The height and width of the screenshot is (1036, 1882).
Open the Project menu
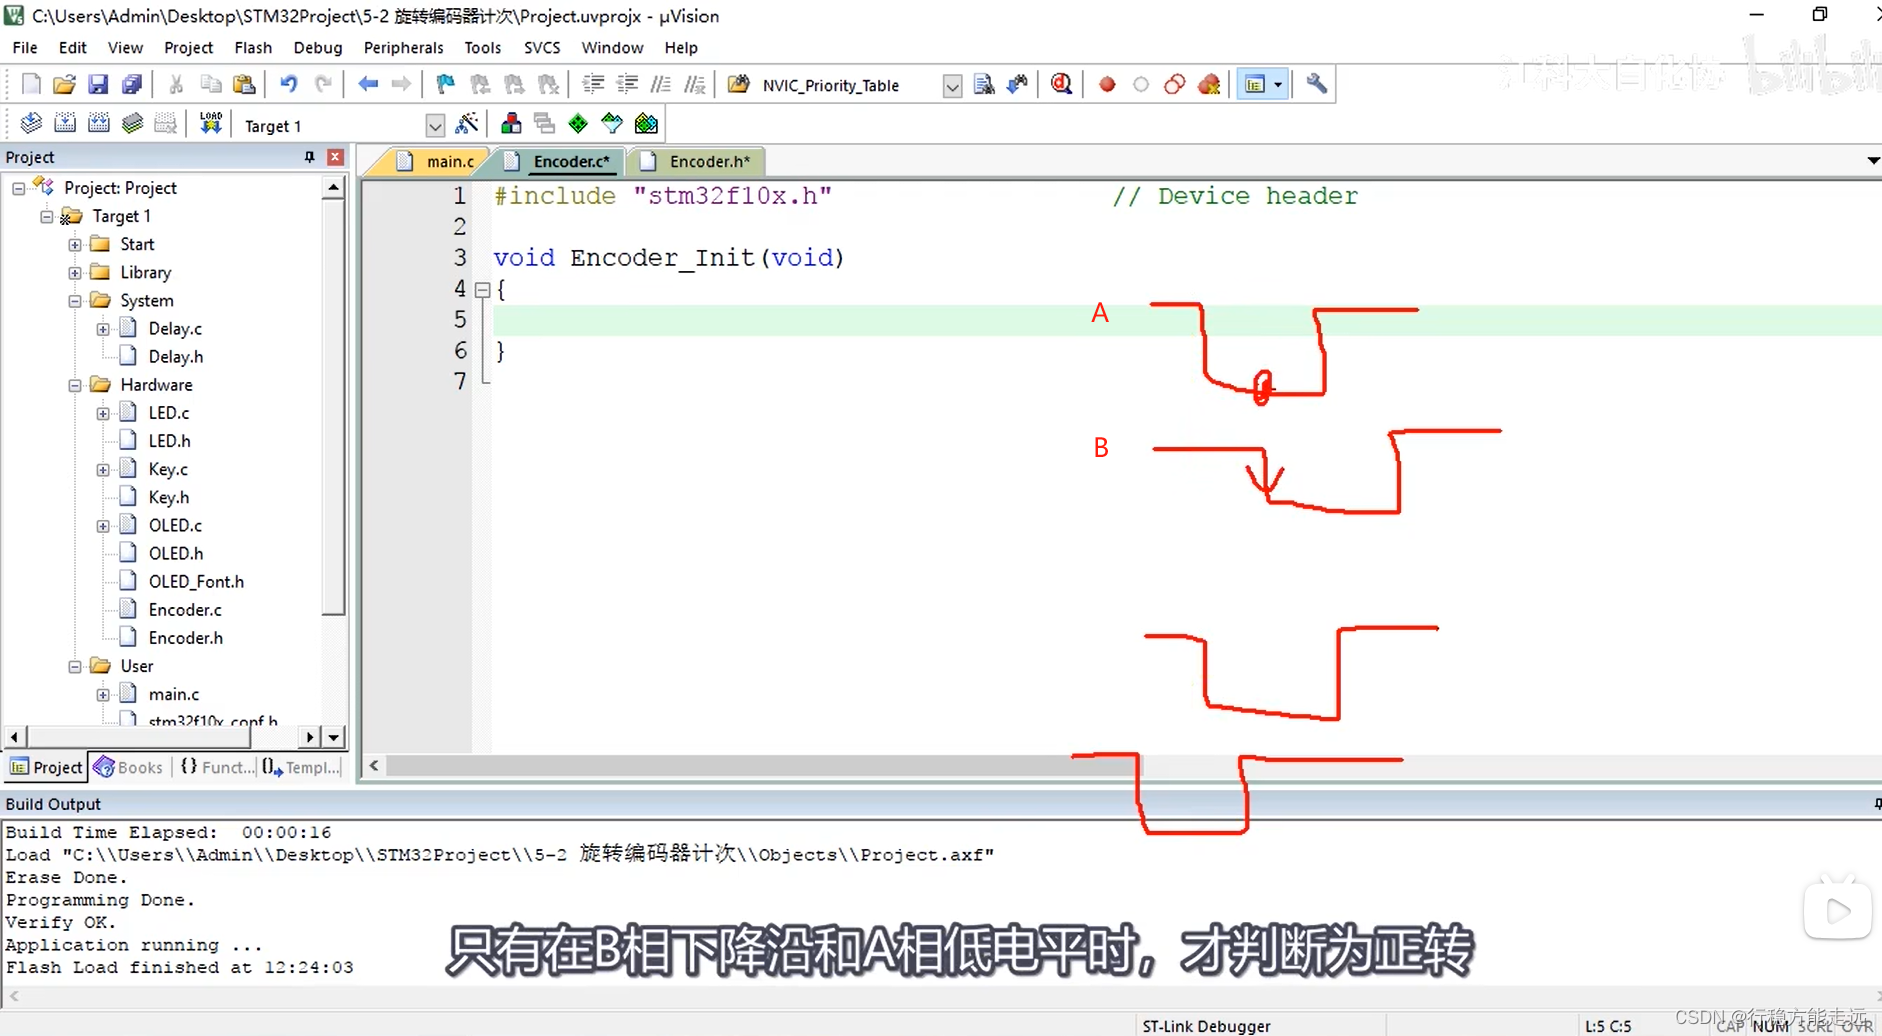pyautogui.click(x=188, y=47)
